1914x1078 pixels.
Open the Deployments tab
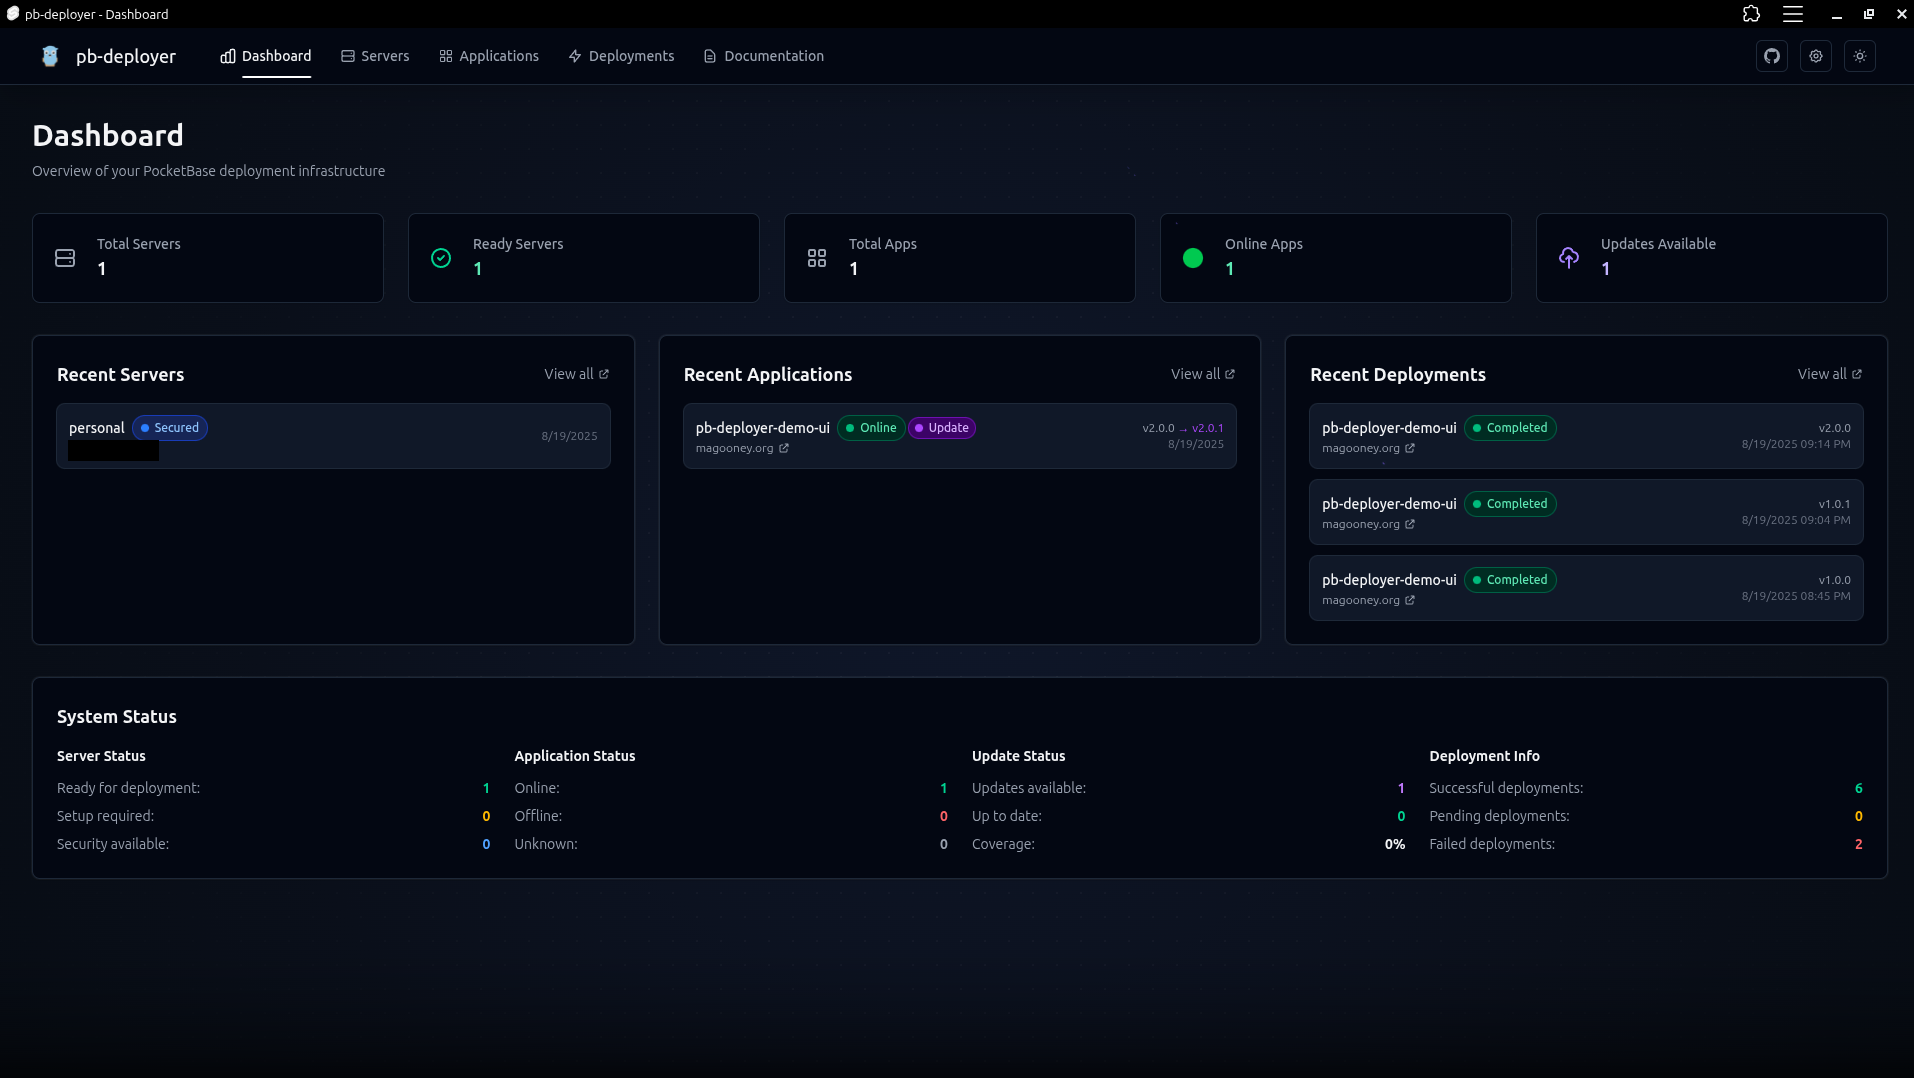point(621,56)
